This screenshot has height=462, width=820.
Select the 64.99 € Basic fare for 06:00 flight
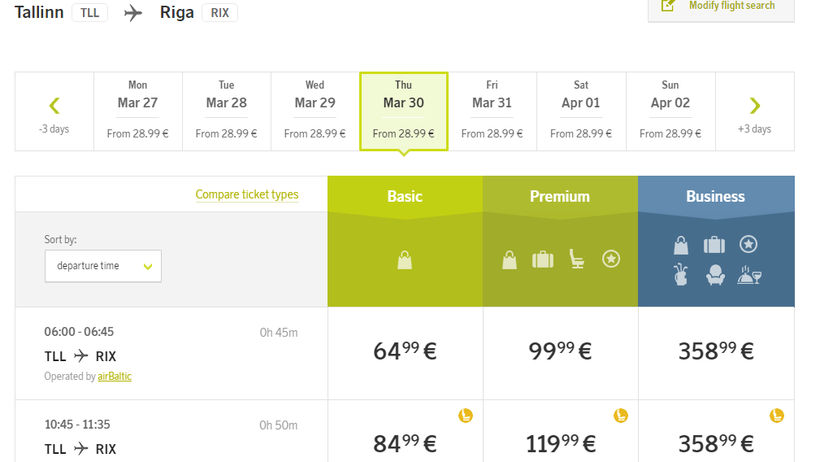pyautogui.click(x=405, y=352)
